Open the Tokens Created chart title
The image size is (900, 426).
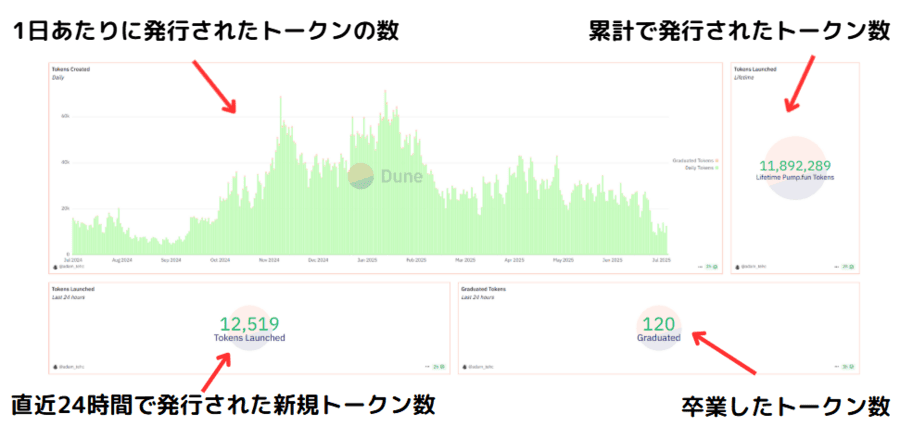(71, 69)
